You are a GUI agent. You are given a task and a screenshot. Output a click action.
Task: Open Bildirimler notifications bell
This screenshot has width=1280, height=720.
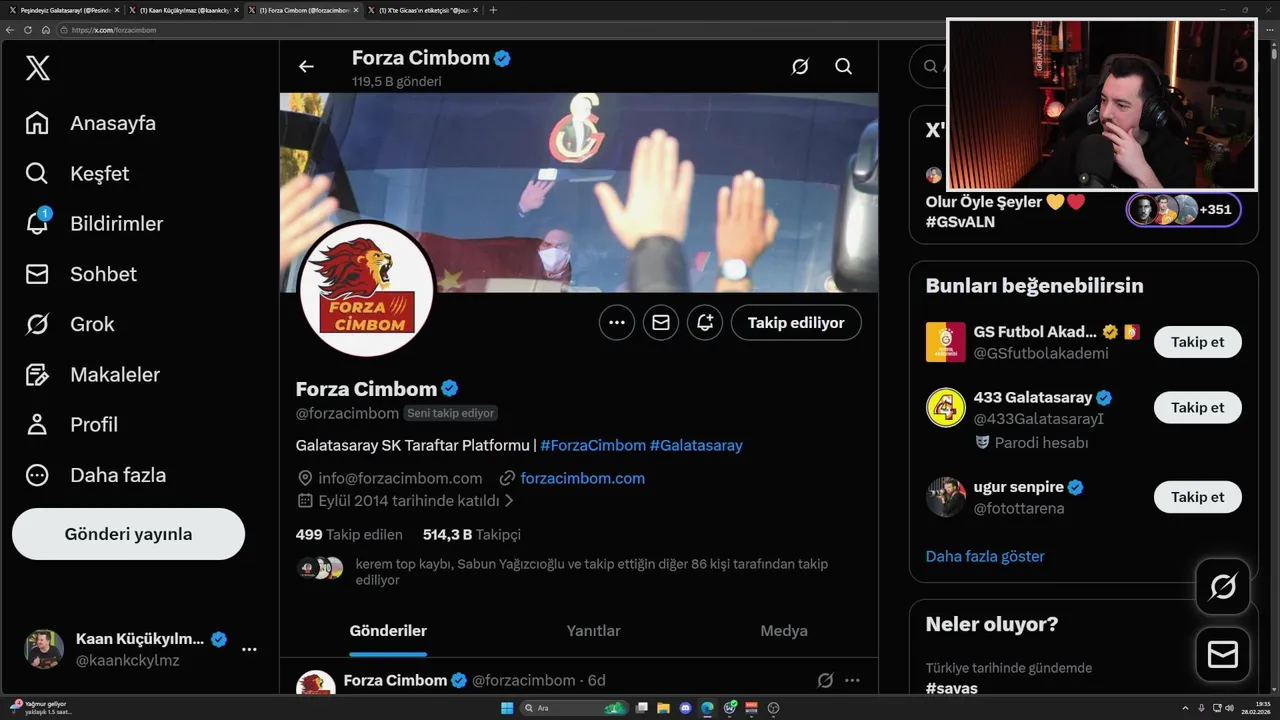[x=37, y=223]
